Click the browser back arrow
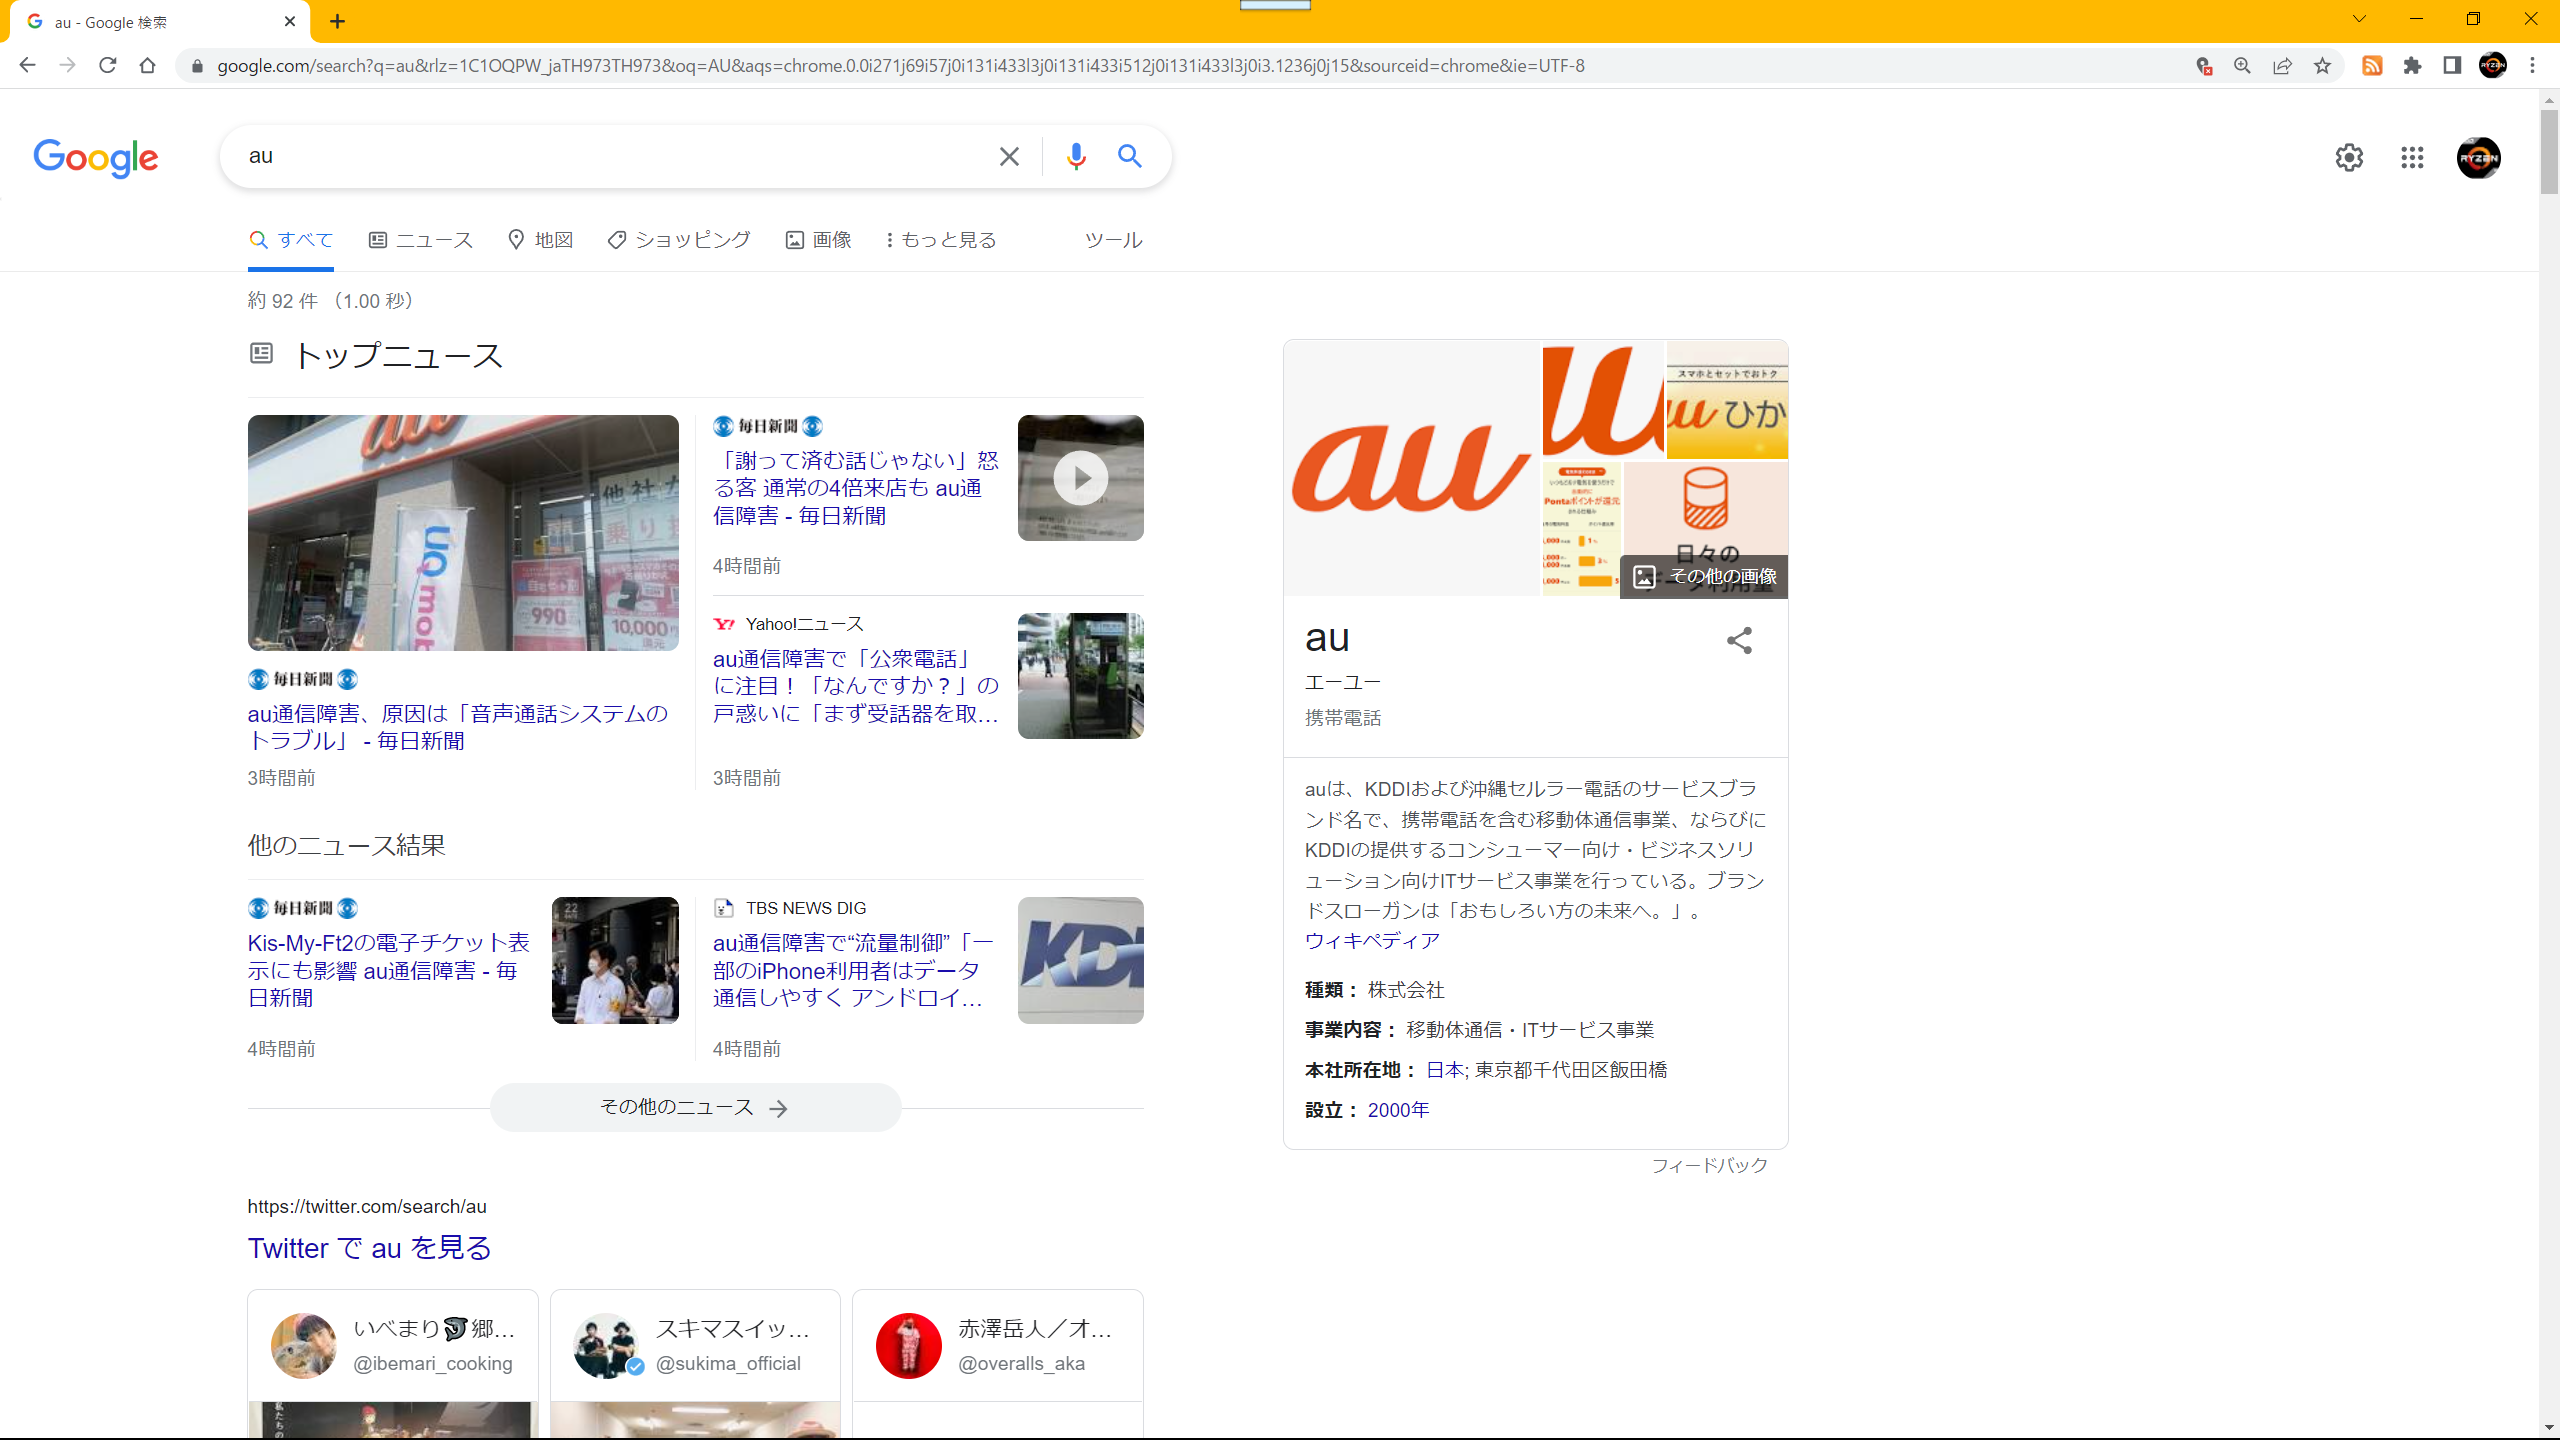 (x=27, y=66)
